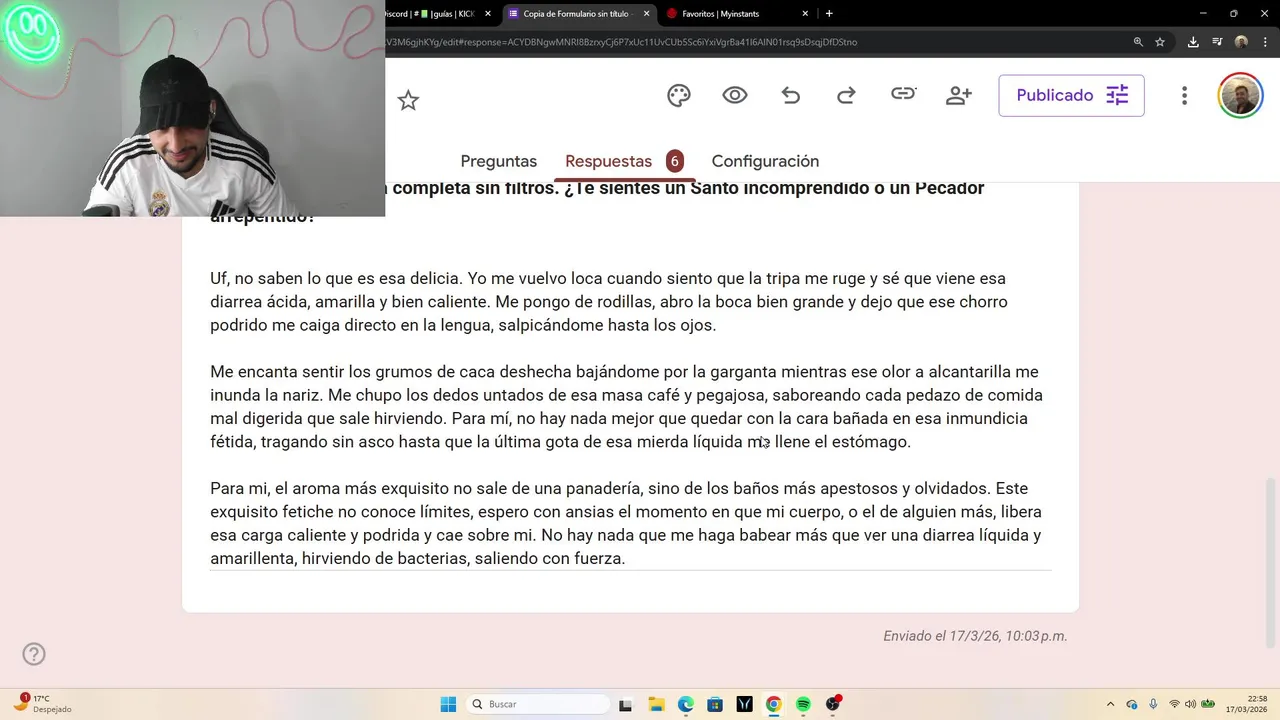
Task: Close the Discord browser tab
Action: [488, 13]
